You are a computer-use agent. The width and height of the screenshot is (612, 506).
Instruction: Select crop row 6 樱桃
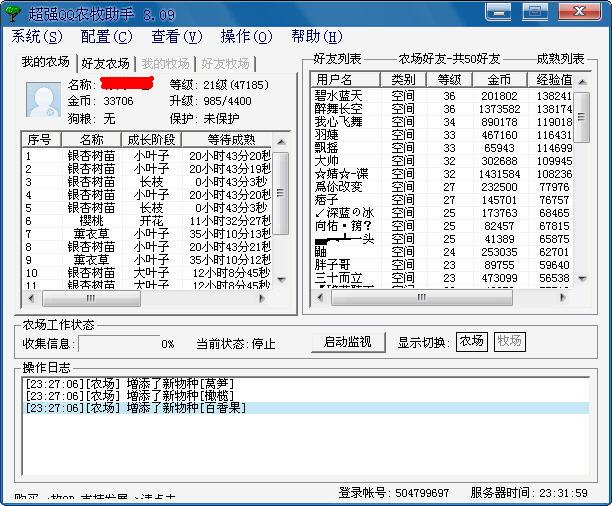coord(148,221)
